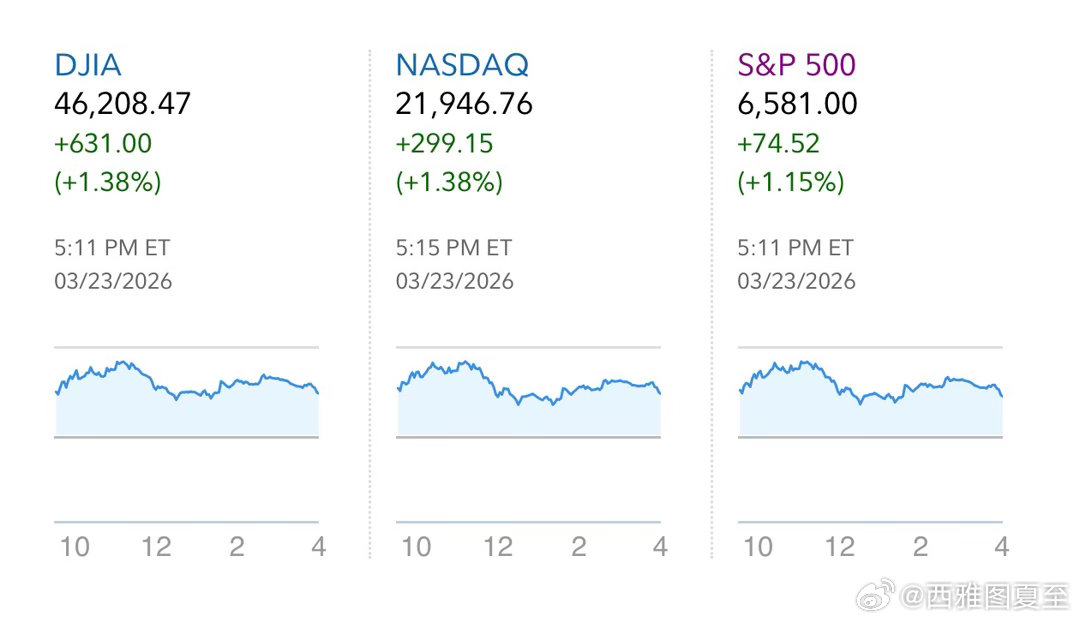Click the S&P 500 +74.52 point change
Viewport: 1080px width, 622px height.
[x=778, y=143]
